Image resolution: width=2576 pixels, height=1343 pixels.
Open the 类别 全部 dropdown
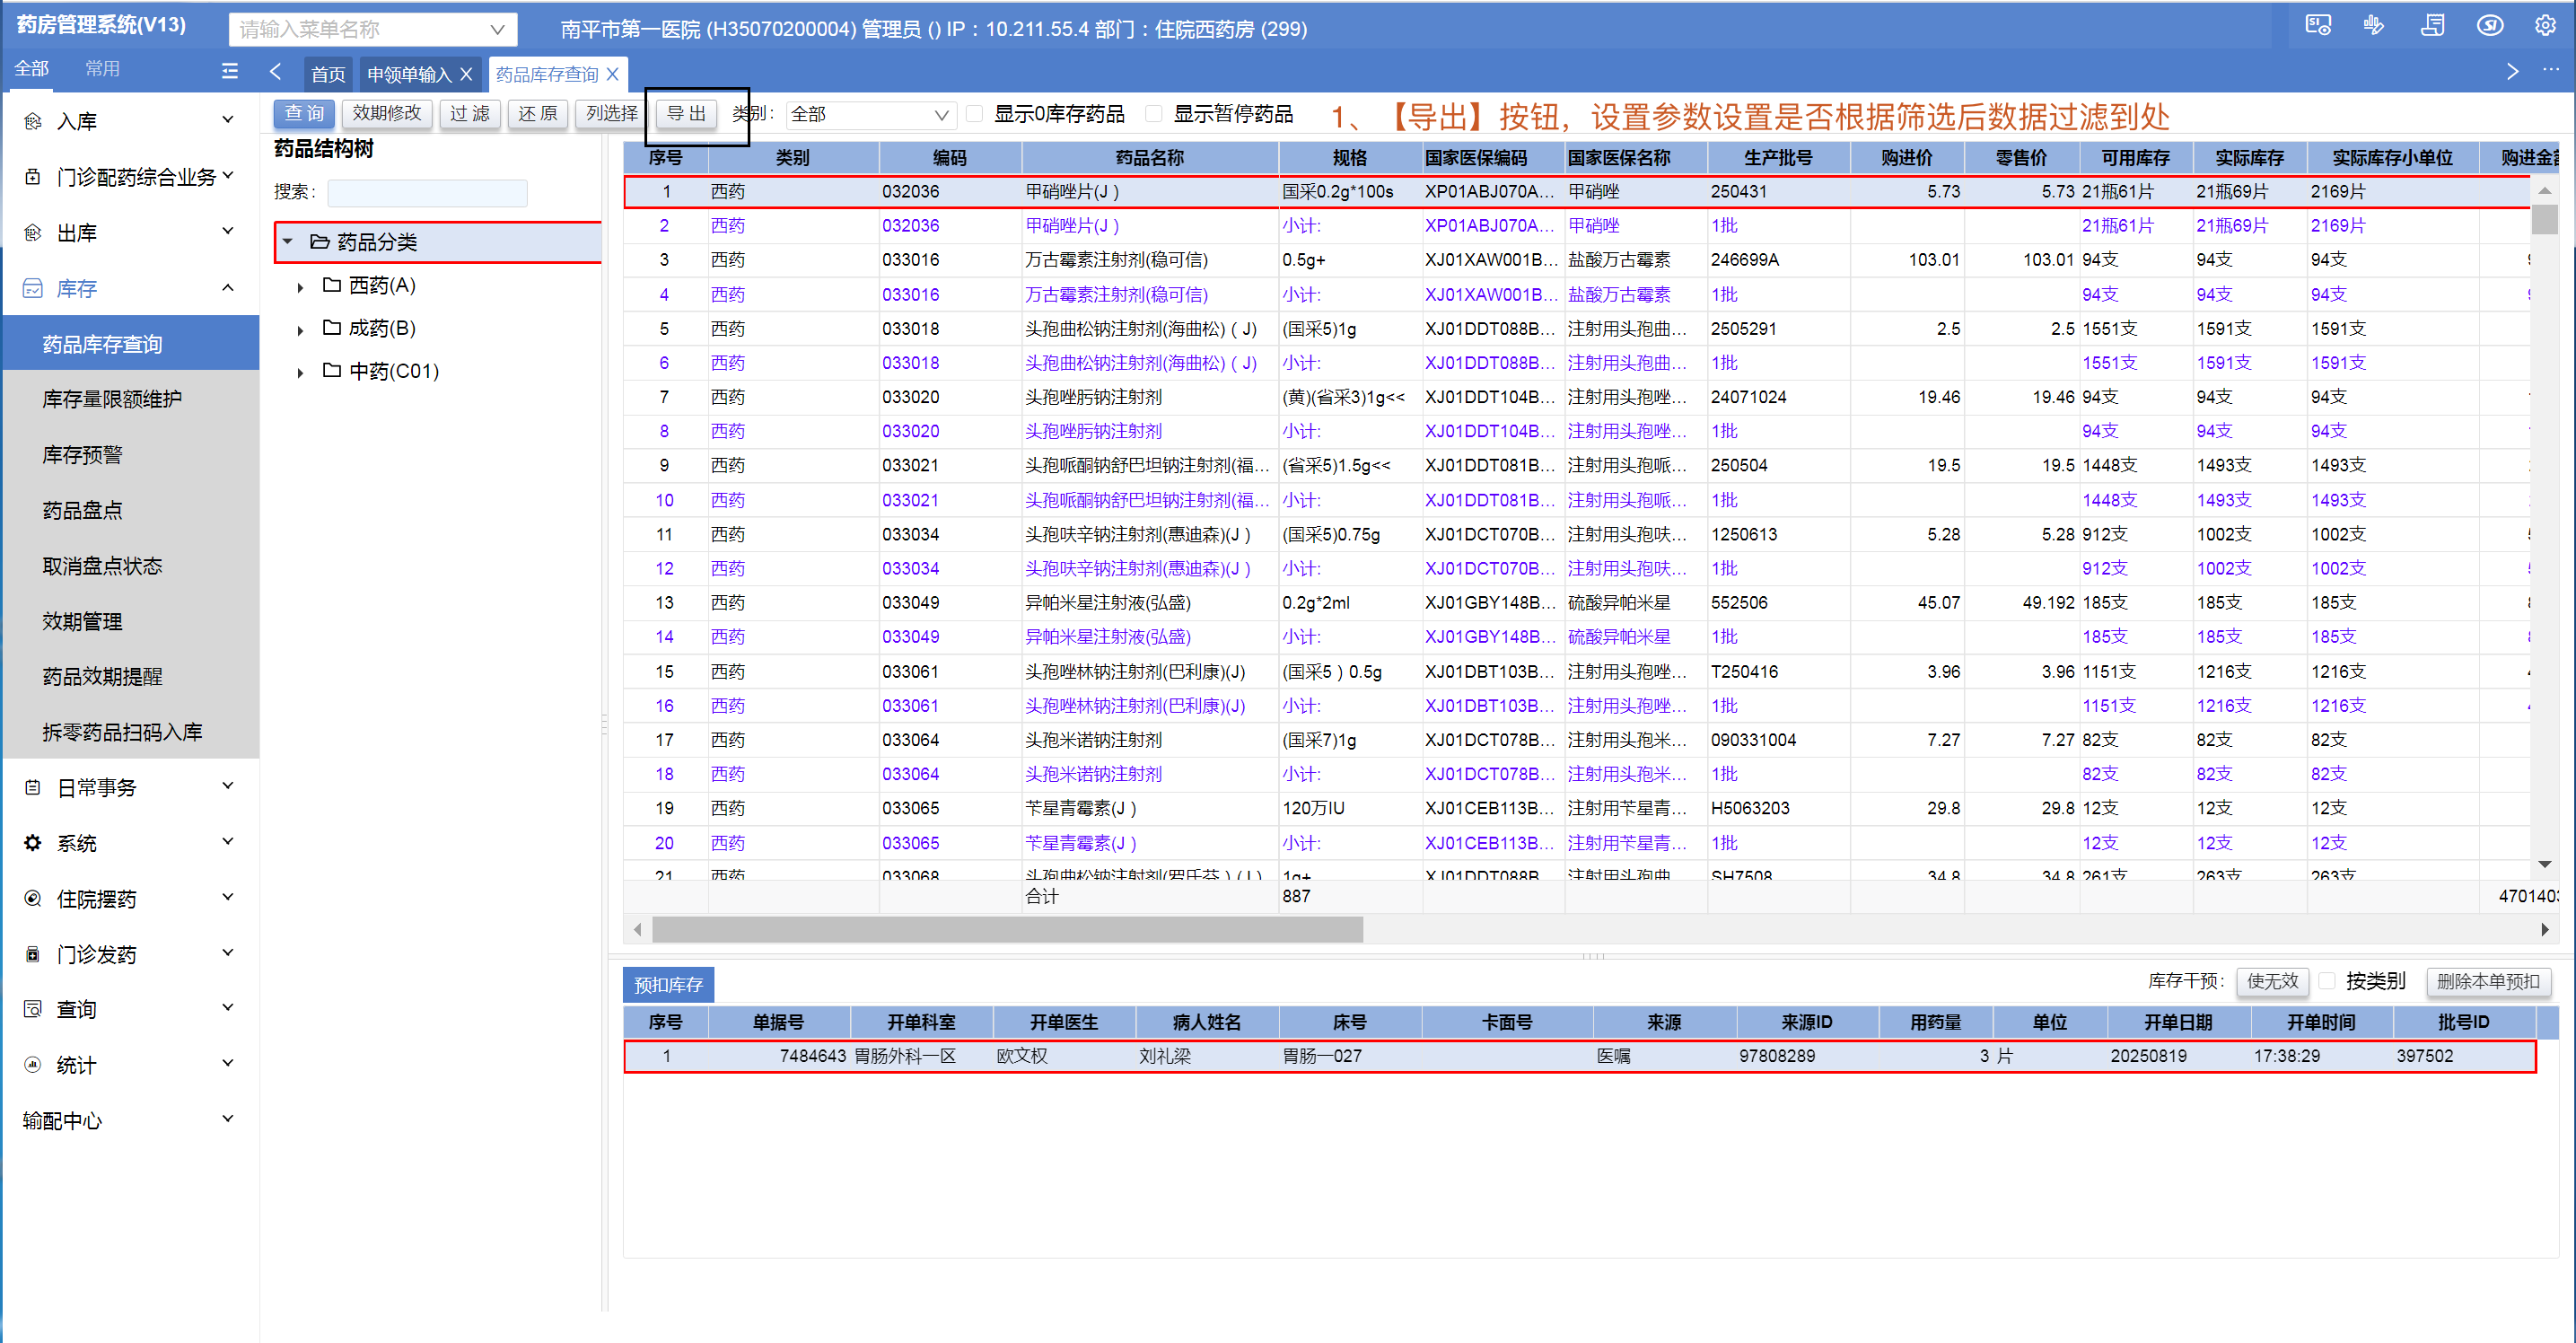pos(869,115)
